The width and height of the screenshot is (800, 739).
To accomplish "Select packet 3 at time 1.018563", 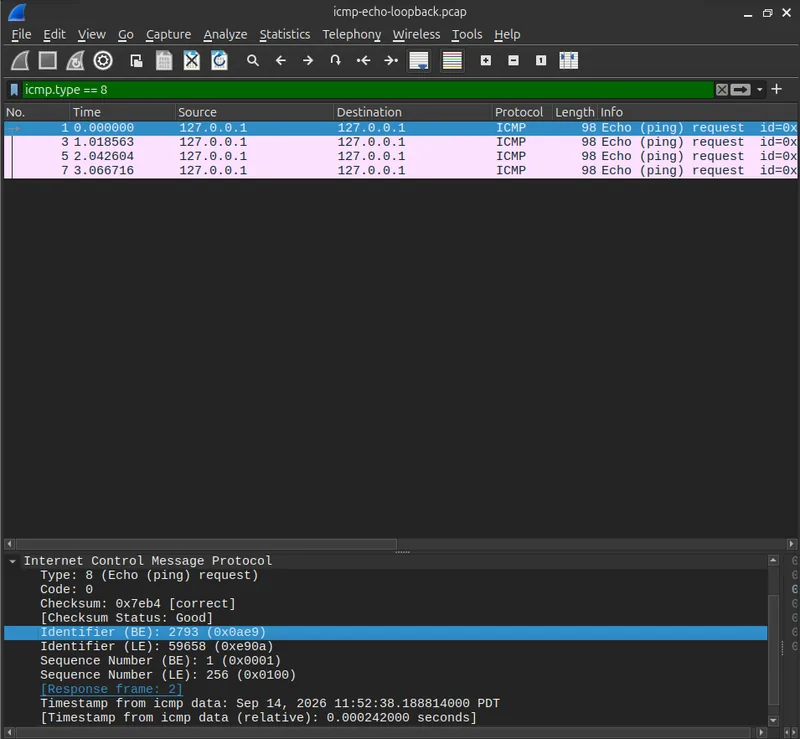I will [x=401, y=142].
